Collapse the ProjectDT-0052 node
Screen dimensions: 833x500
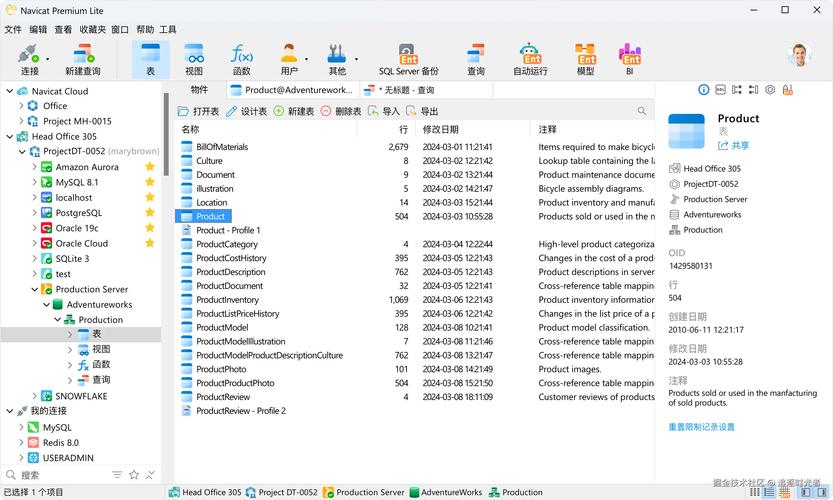(x=22, y=151)
